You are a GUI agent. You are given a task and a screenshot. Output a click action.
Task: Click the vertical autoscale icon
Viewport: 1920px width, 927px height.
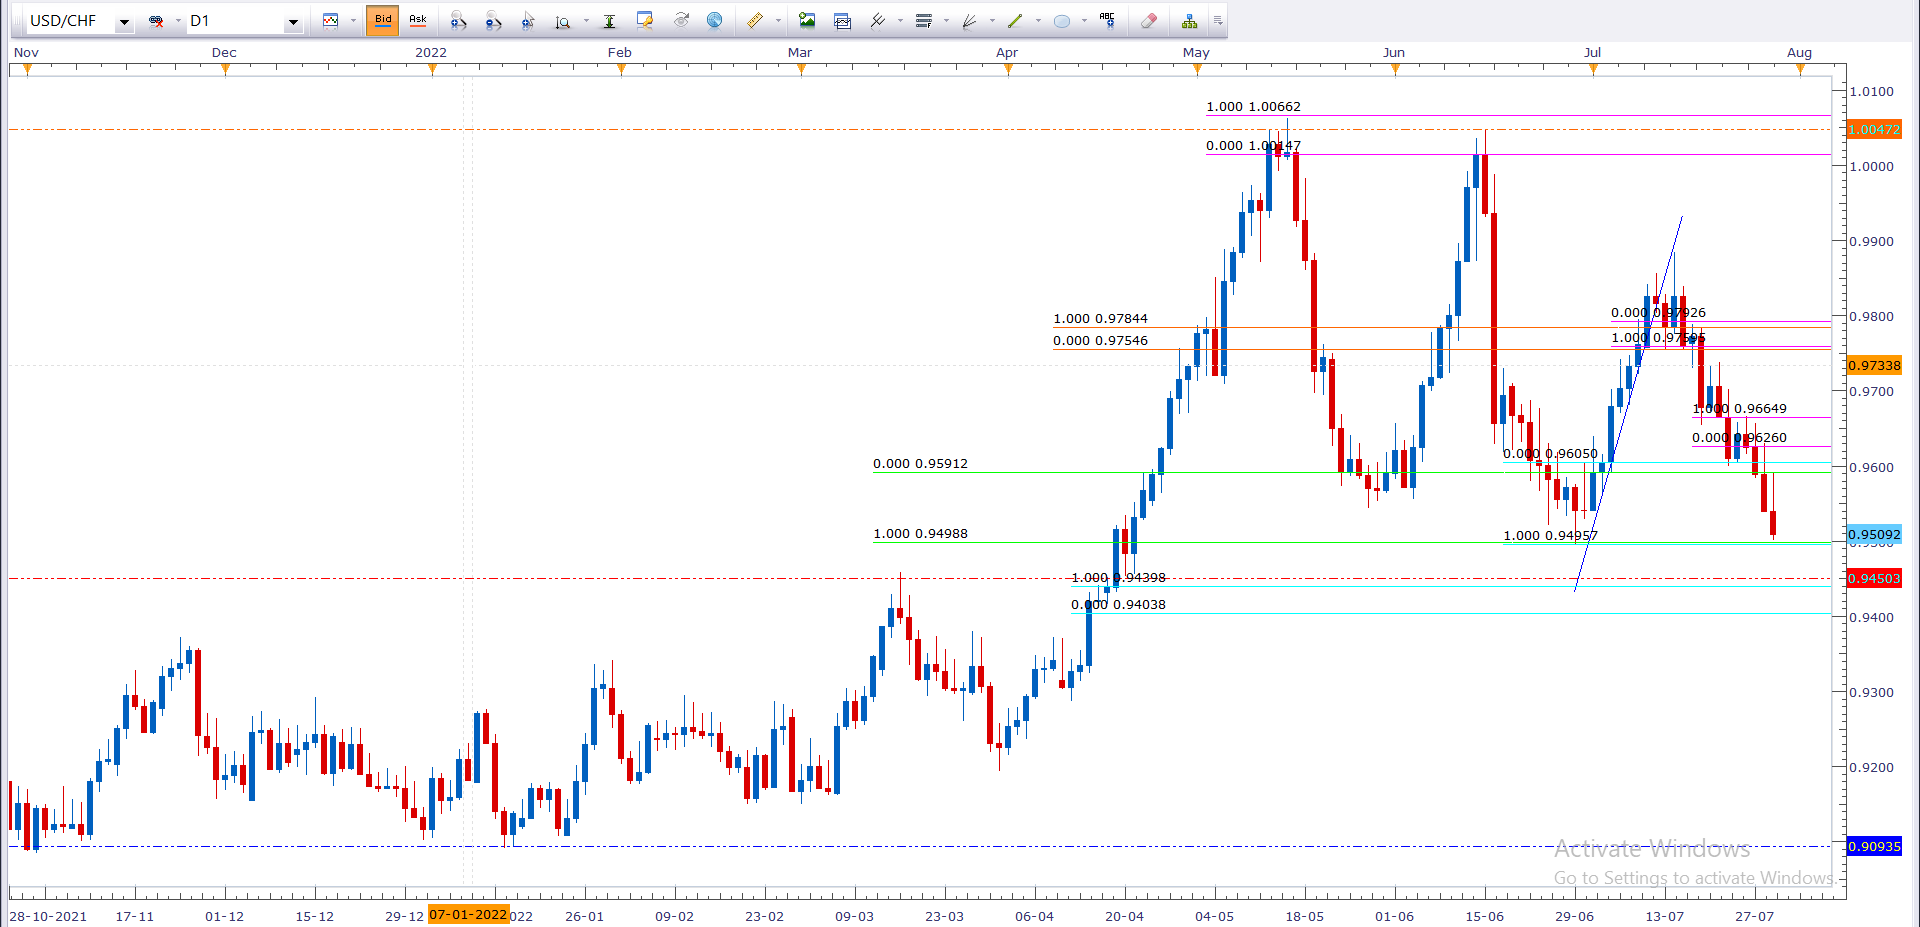click(x=609, y=21)
